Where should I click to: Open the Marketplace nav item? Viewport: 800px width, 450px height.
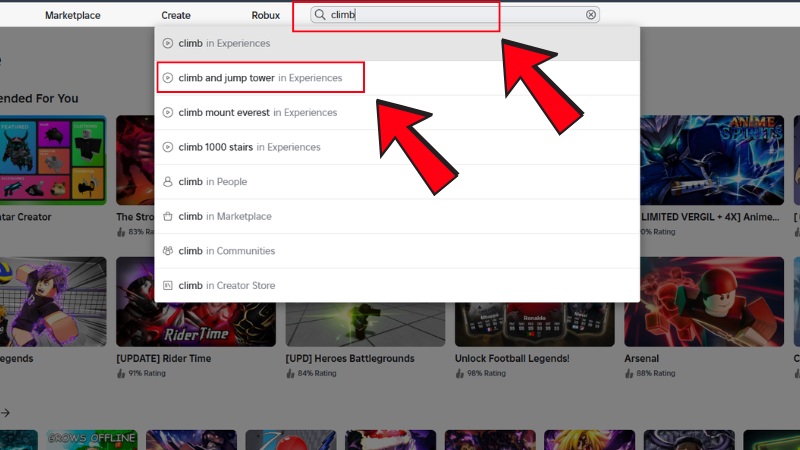[72, 15]
